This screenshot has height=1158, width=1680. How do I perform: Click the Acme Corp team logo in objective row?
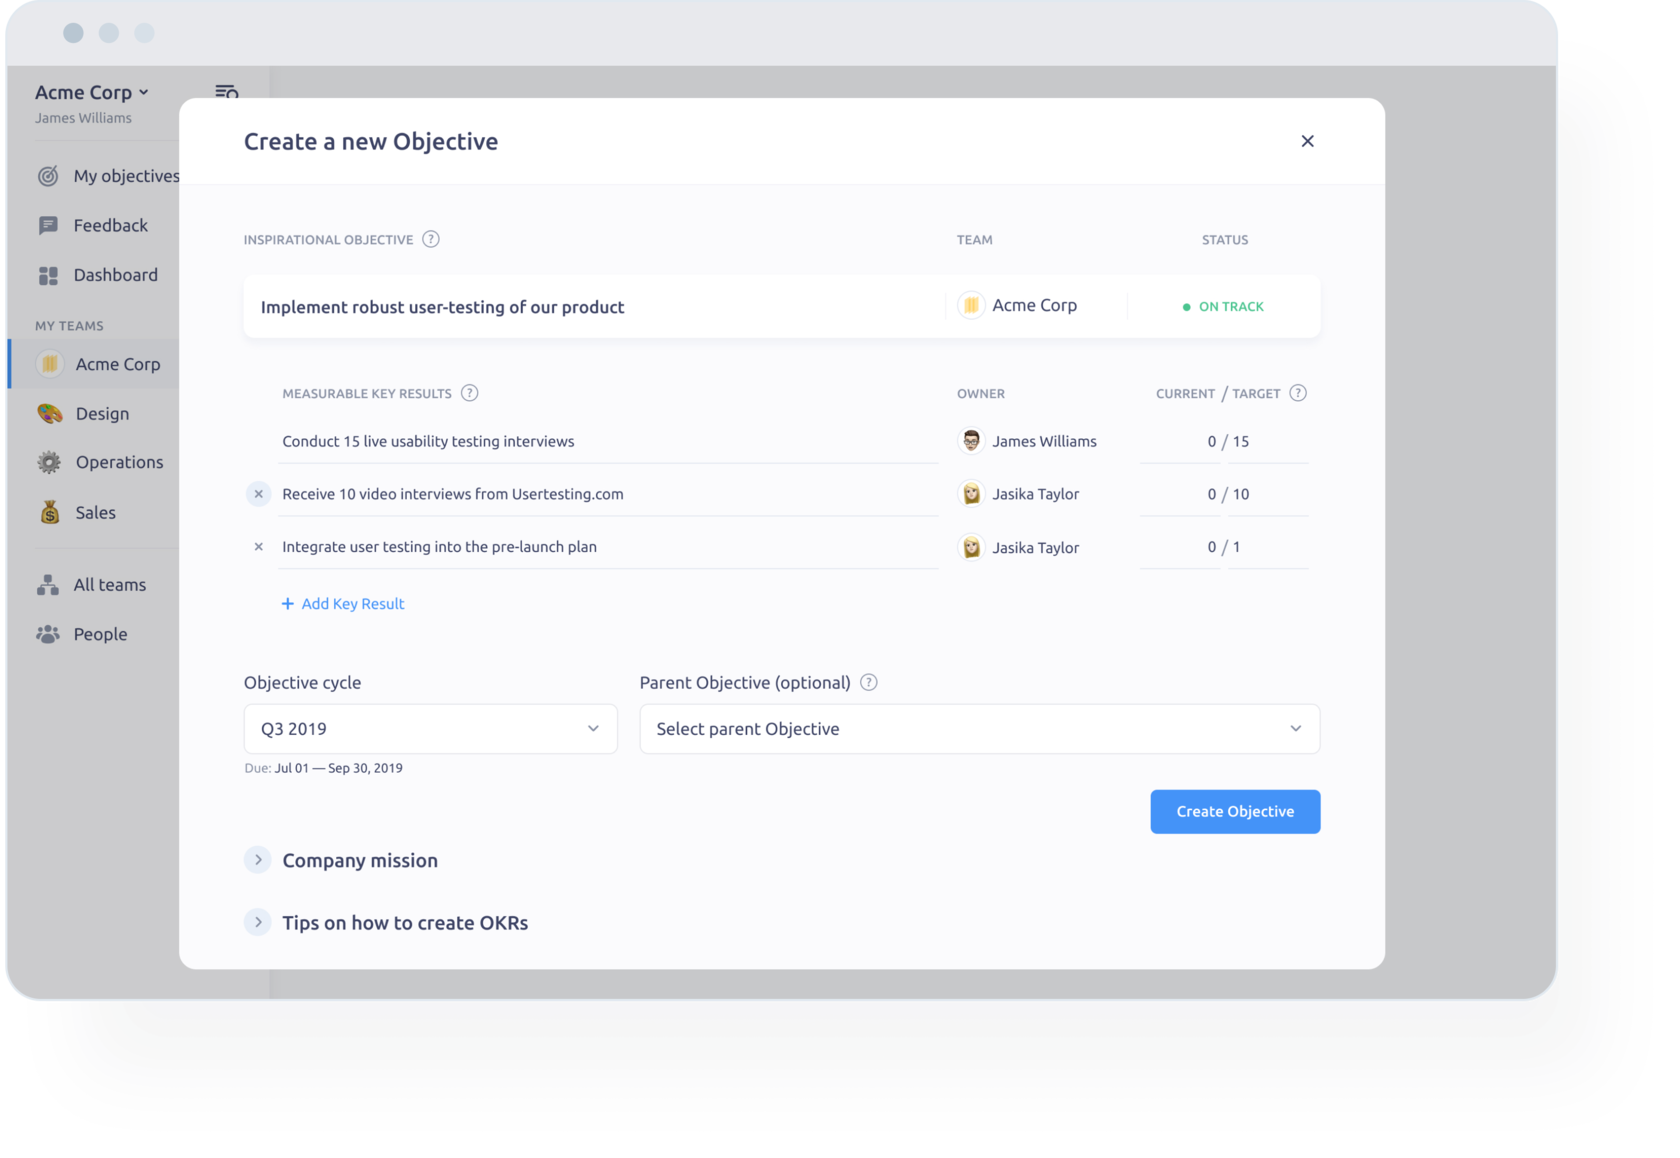click(x=971, y=305)
